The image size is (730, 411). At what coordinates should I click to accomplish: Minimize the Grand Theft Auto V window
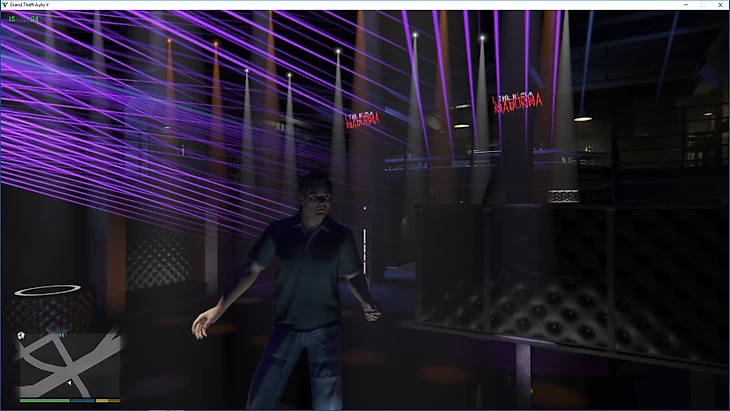(x=686, y=5)
